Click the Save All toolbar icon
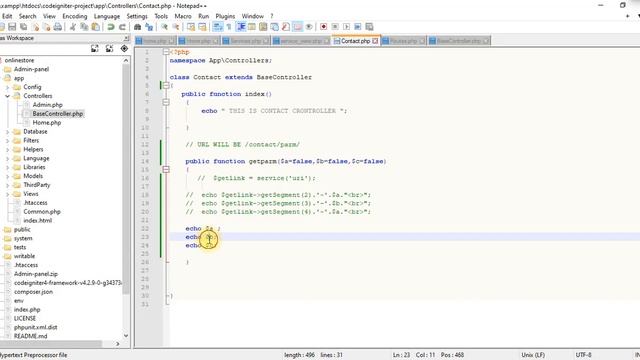 (x=24, y=27)
